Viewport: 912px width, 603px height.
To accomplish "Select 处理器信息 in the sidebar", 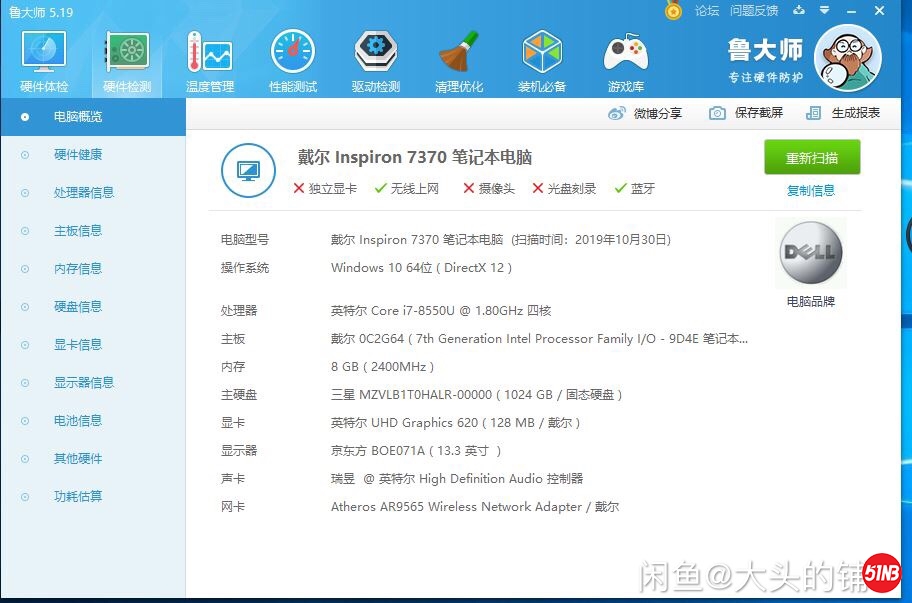I will click(x=84, y=193).
